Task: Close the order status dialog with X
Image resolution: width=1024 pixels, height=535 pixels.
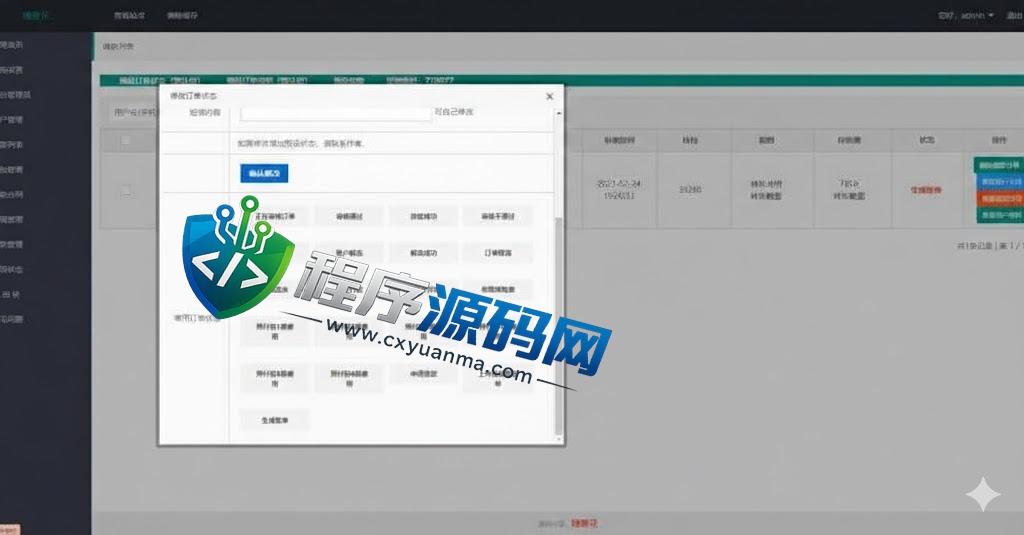Action: coord(549,96)
